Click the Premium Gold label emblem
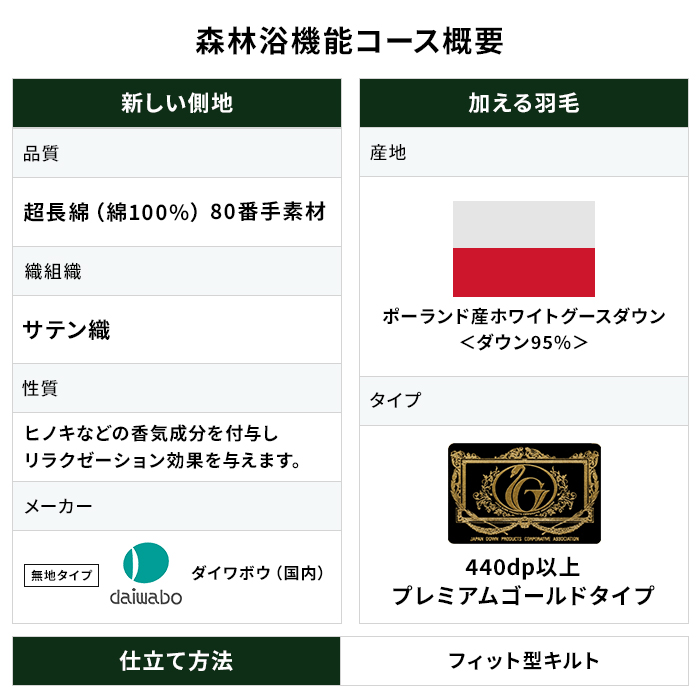The image size is (700, 700). point(524,494)
